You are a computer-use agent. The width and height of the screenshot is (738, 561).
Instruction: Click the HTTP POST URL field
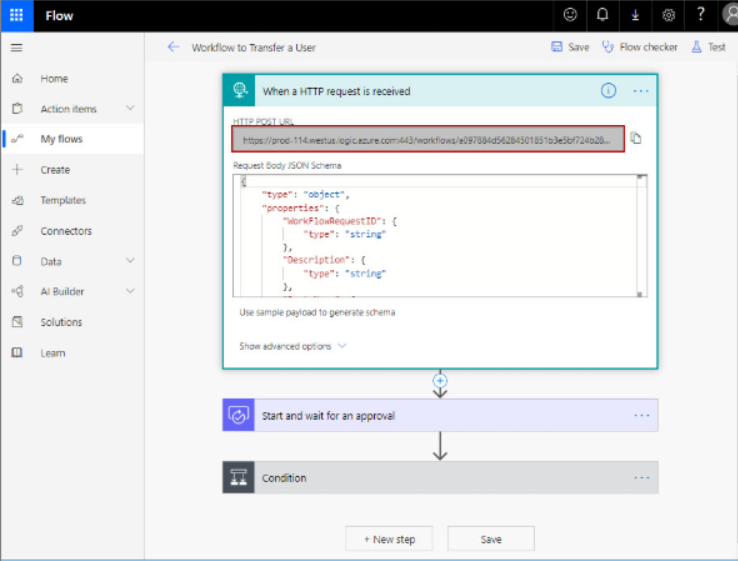click(x=428, y=139)
